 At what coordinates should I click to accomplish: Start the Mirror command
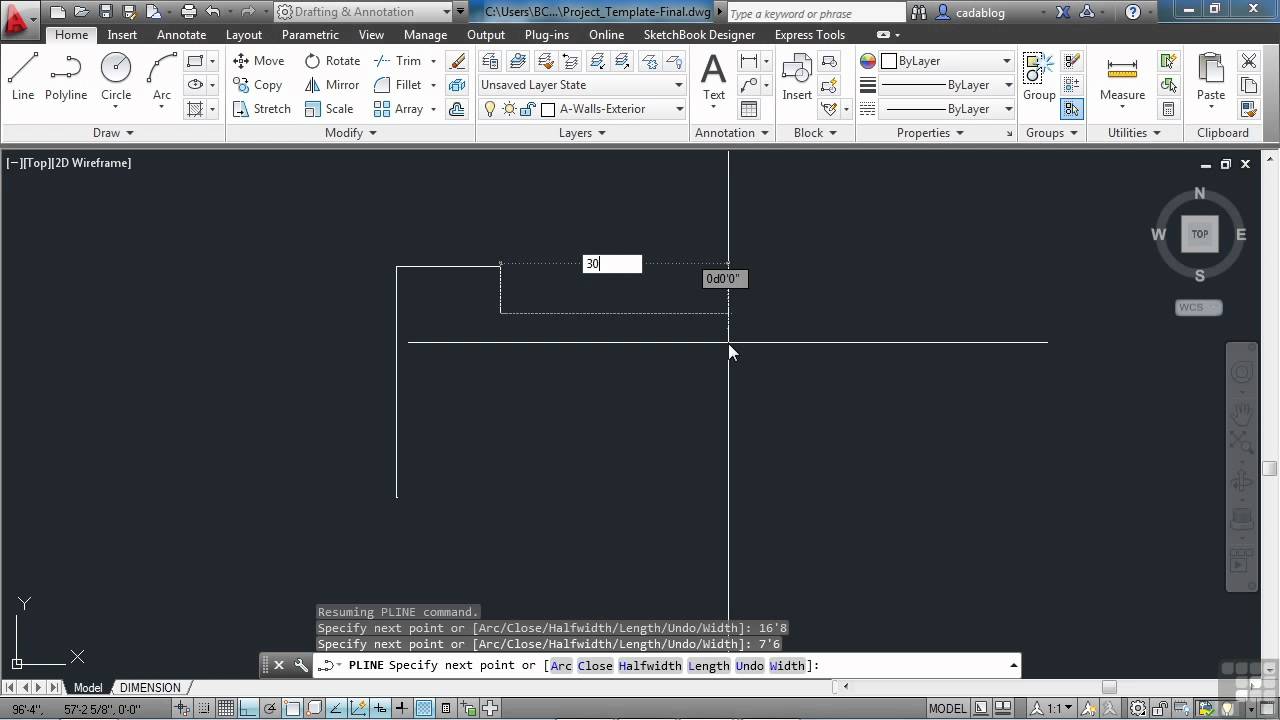click(331, 84)
